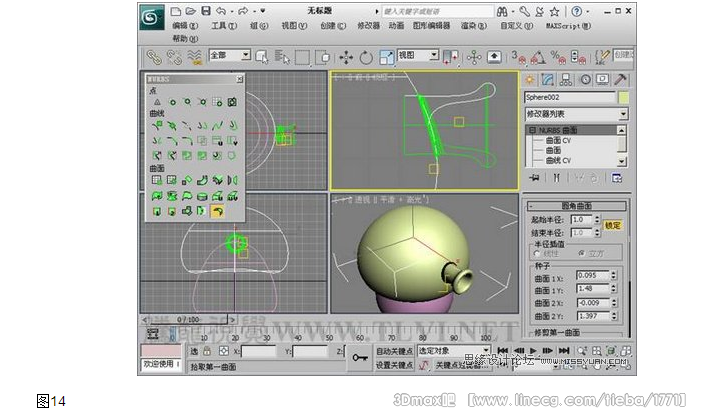Screen dimensions: 715x417
Task: Click the binoculars search icon
Action: 502,11
